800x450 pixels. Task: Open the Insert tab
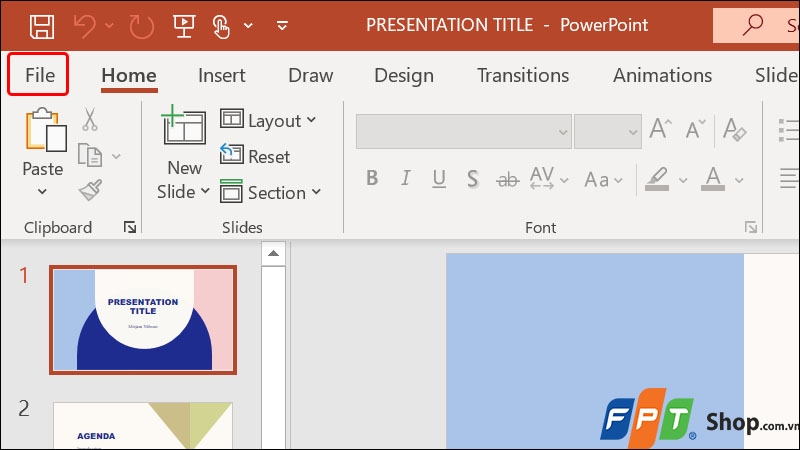click(x=221, y=76)
